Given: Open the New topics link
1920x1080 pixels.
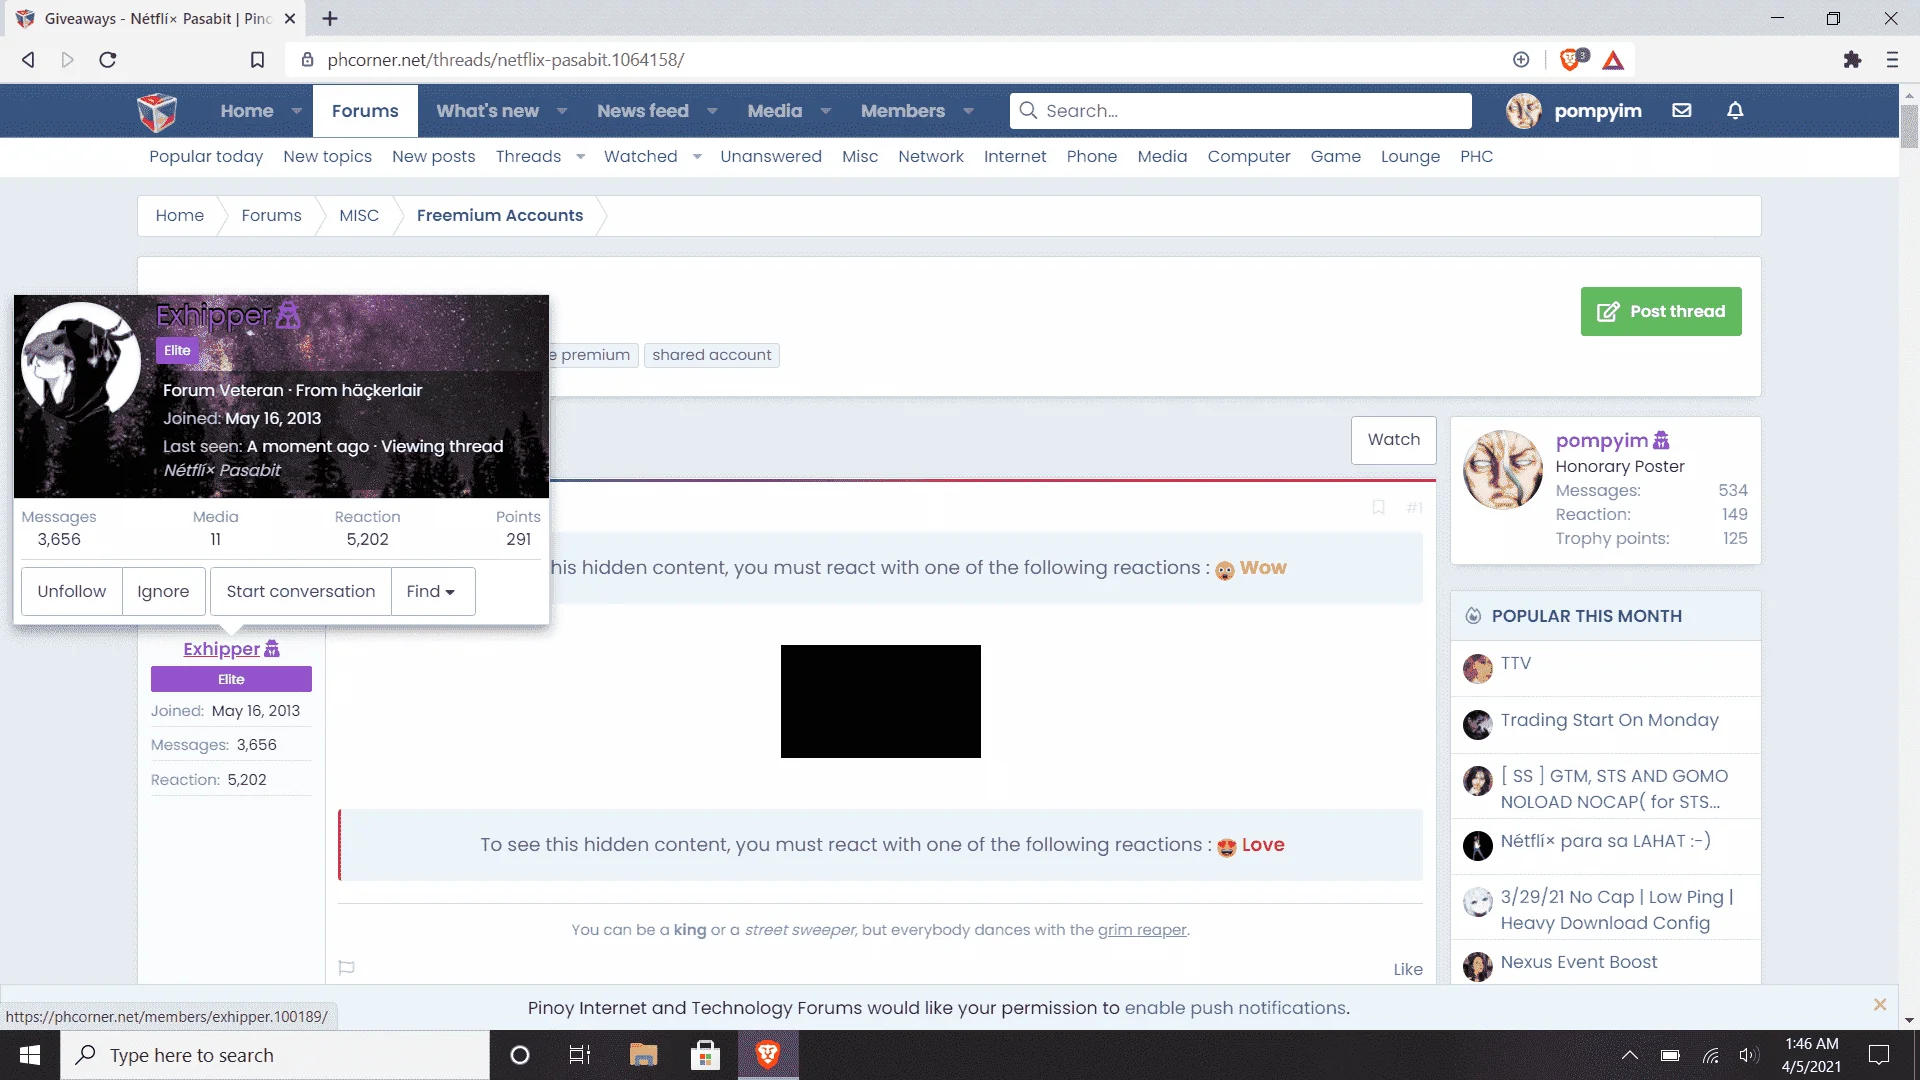Looking at the screenshot, I should (327, 156).
